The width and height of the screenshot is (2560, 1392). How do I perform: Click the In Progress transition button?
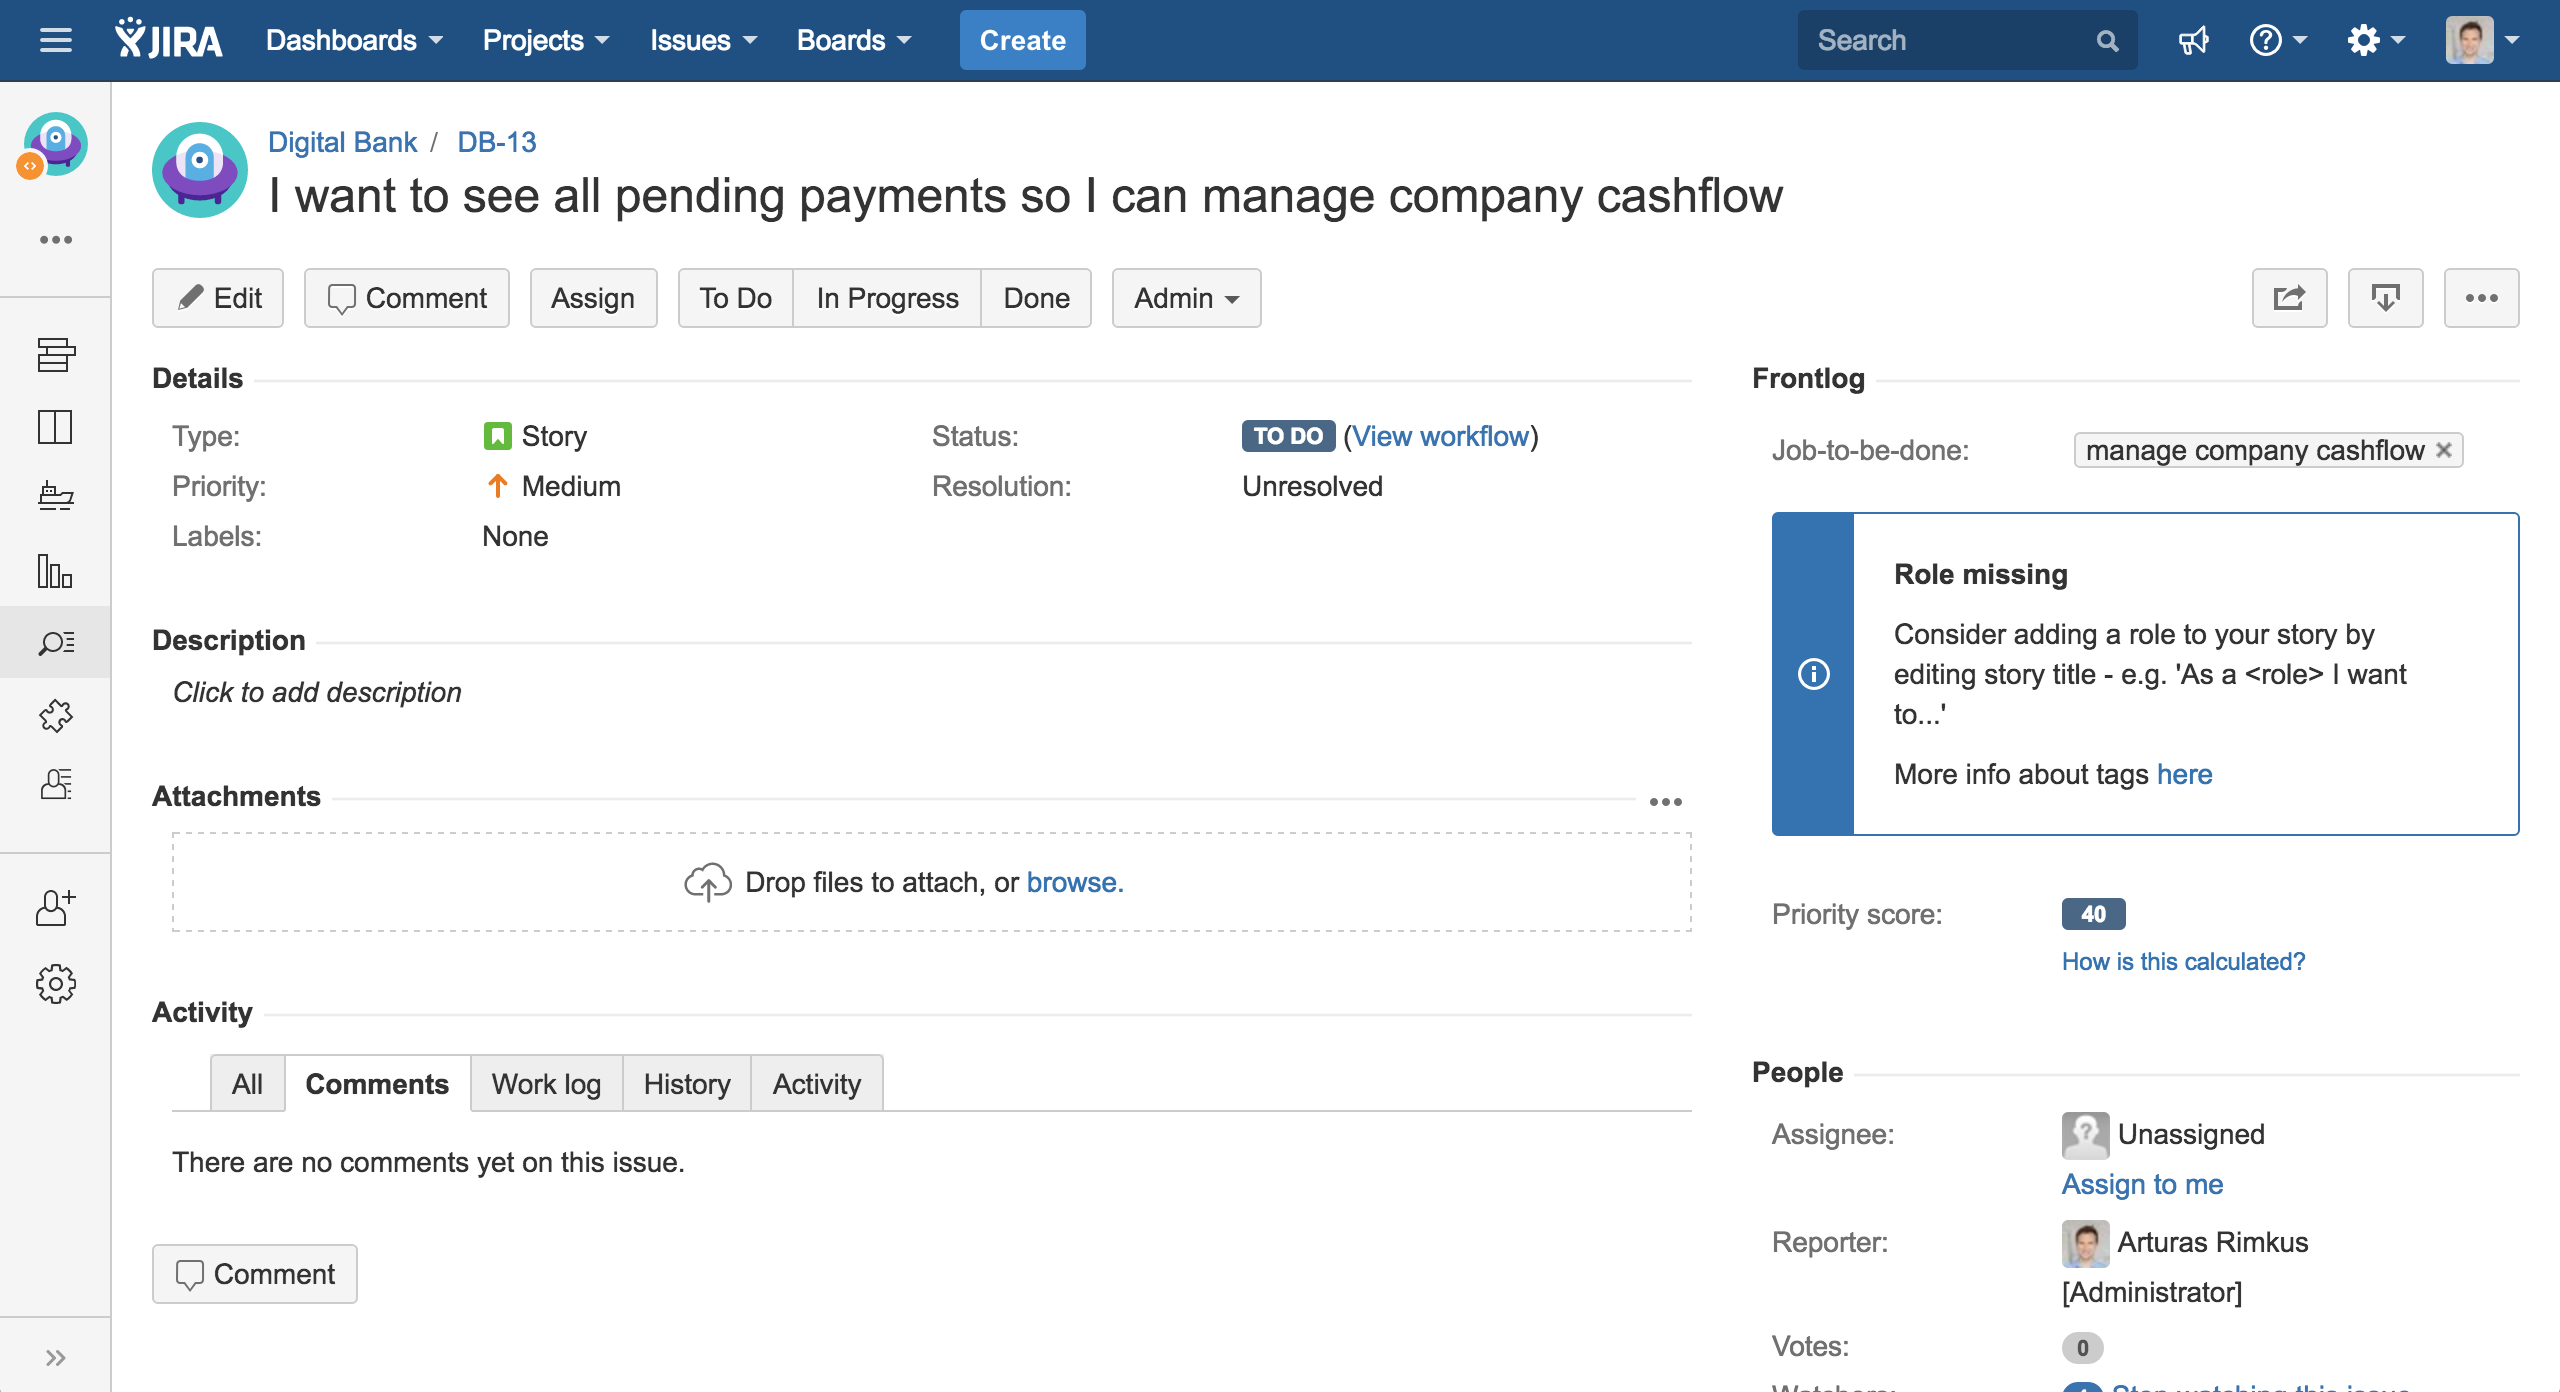pyautogui.click(x=886, y=298)
